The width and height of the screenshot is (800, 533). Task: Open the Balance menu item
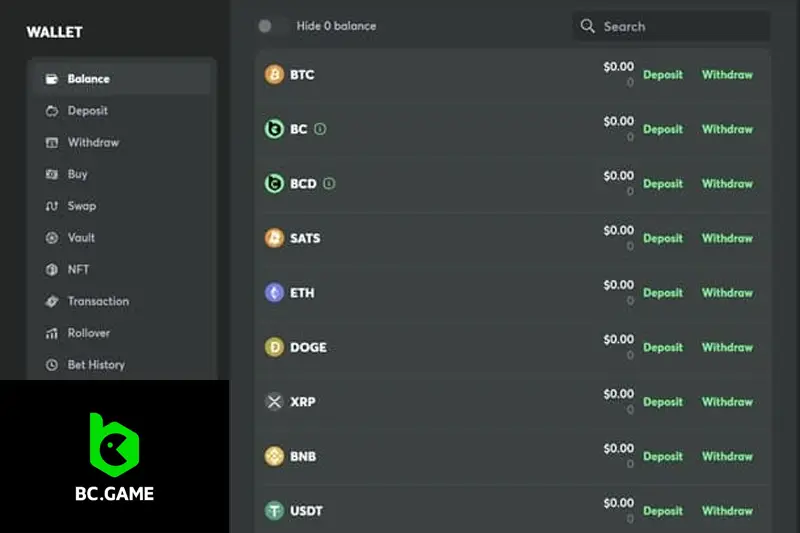[x=122, y=79]
